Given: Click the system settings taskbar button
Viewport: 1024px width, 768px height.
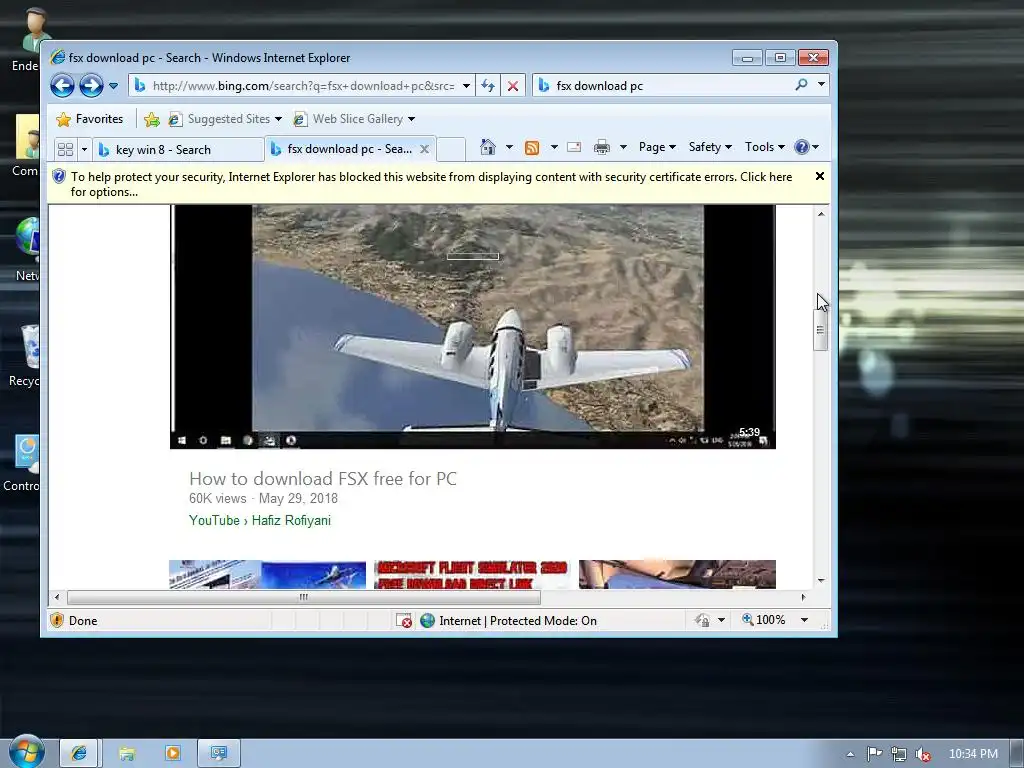Looking at the screenshot, I should click(x=219, y=753).
